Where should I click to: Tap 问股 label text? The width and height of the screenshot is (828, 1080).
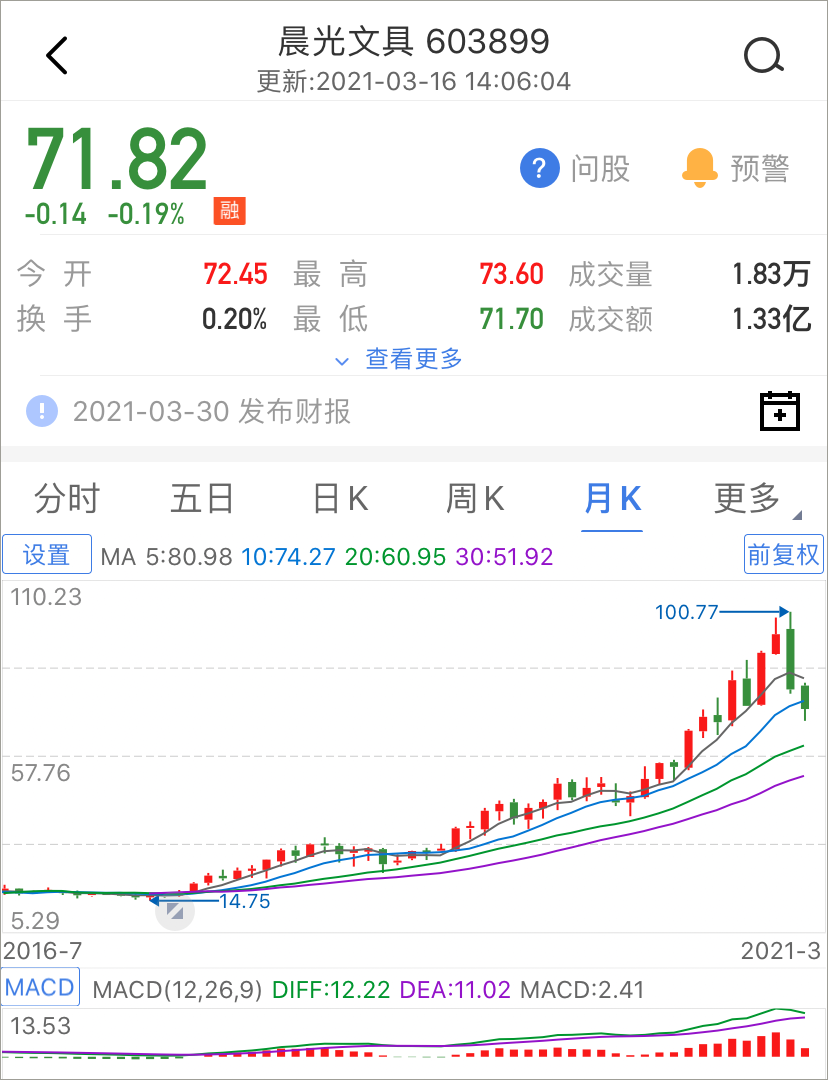tap(600, 169)
